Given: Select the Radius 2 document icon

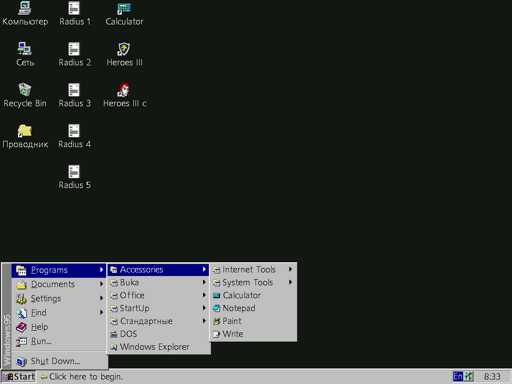Looking at the screenshot, I should click(x=74, y=55).
